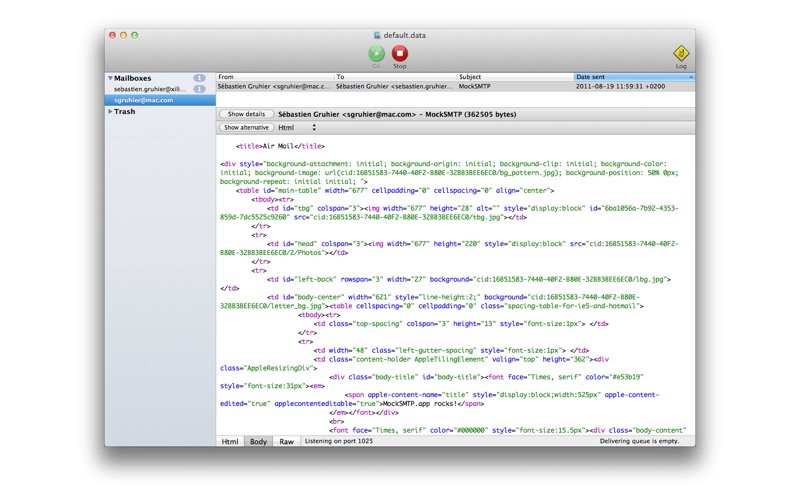
Task: Minimize the window with the yellow button
Action: (123, 35)
